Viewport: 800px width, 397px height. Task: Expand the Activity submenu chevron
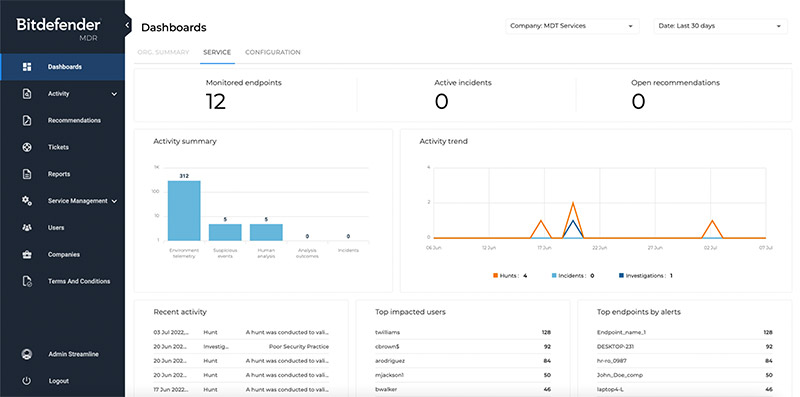click(114, 94)
